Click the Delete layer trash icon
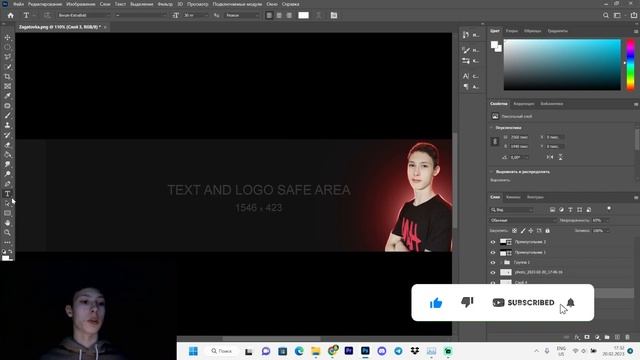This screenshot has height=360, width=640. [x=627, y=337]
